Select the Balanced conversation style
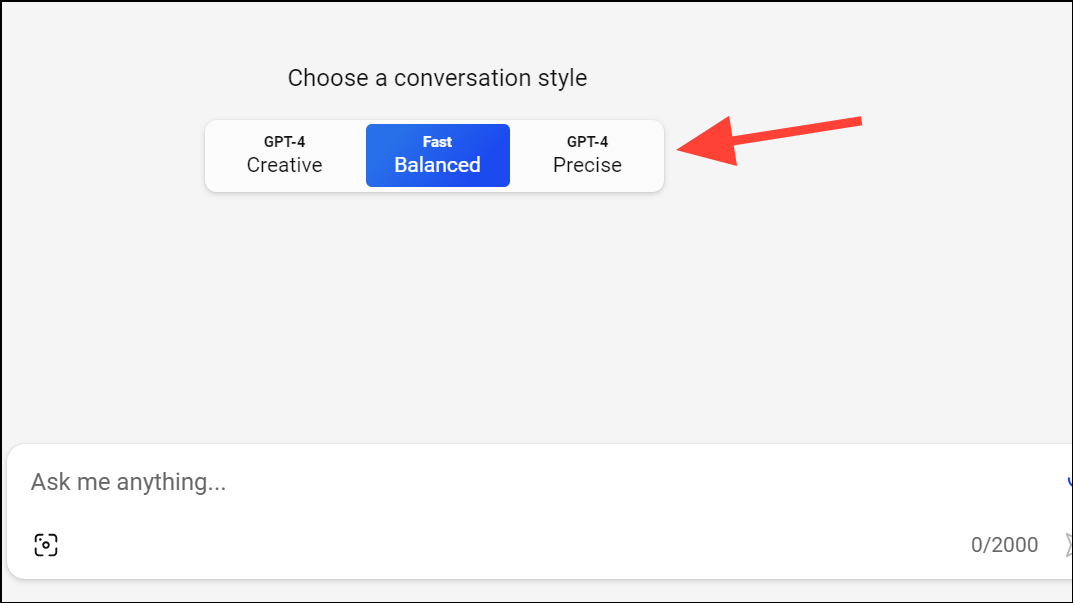The height and width of the screenshot is (603, 1073). click(437, 156)
